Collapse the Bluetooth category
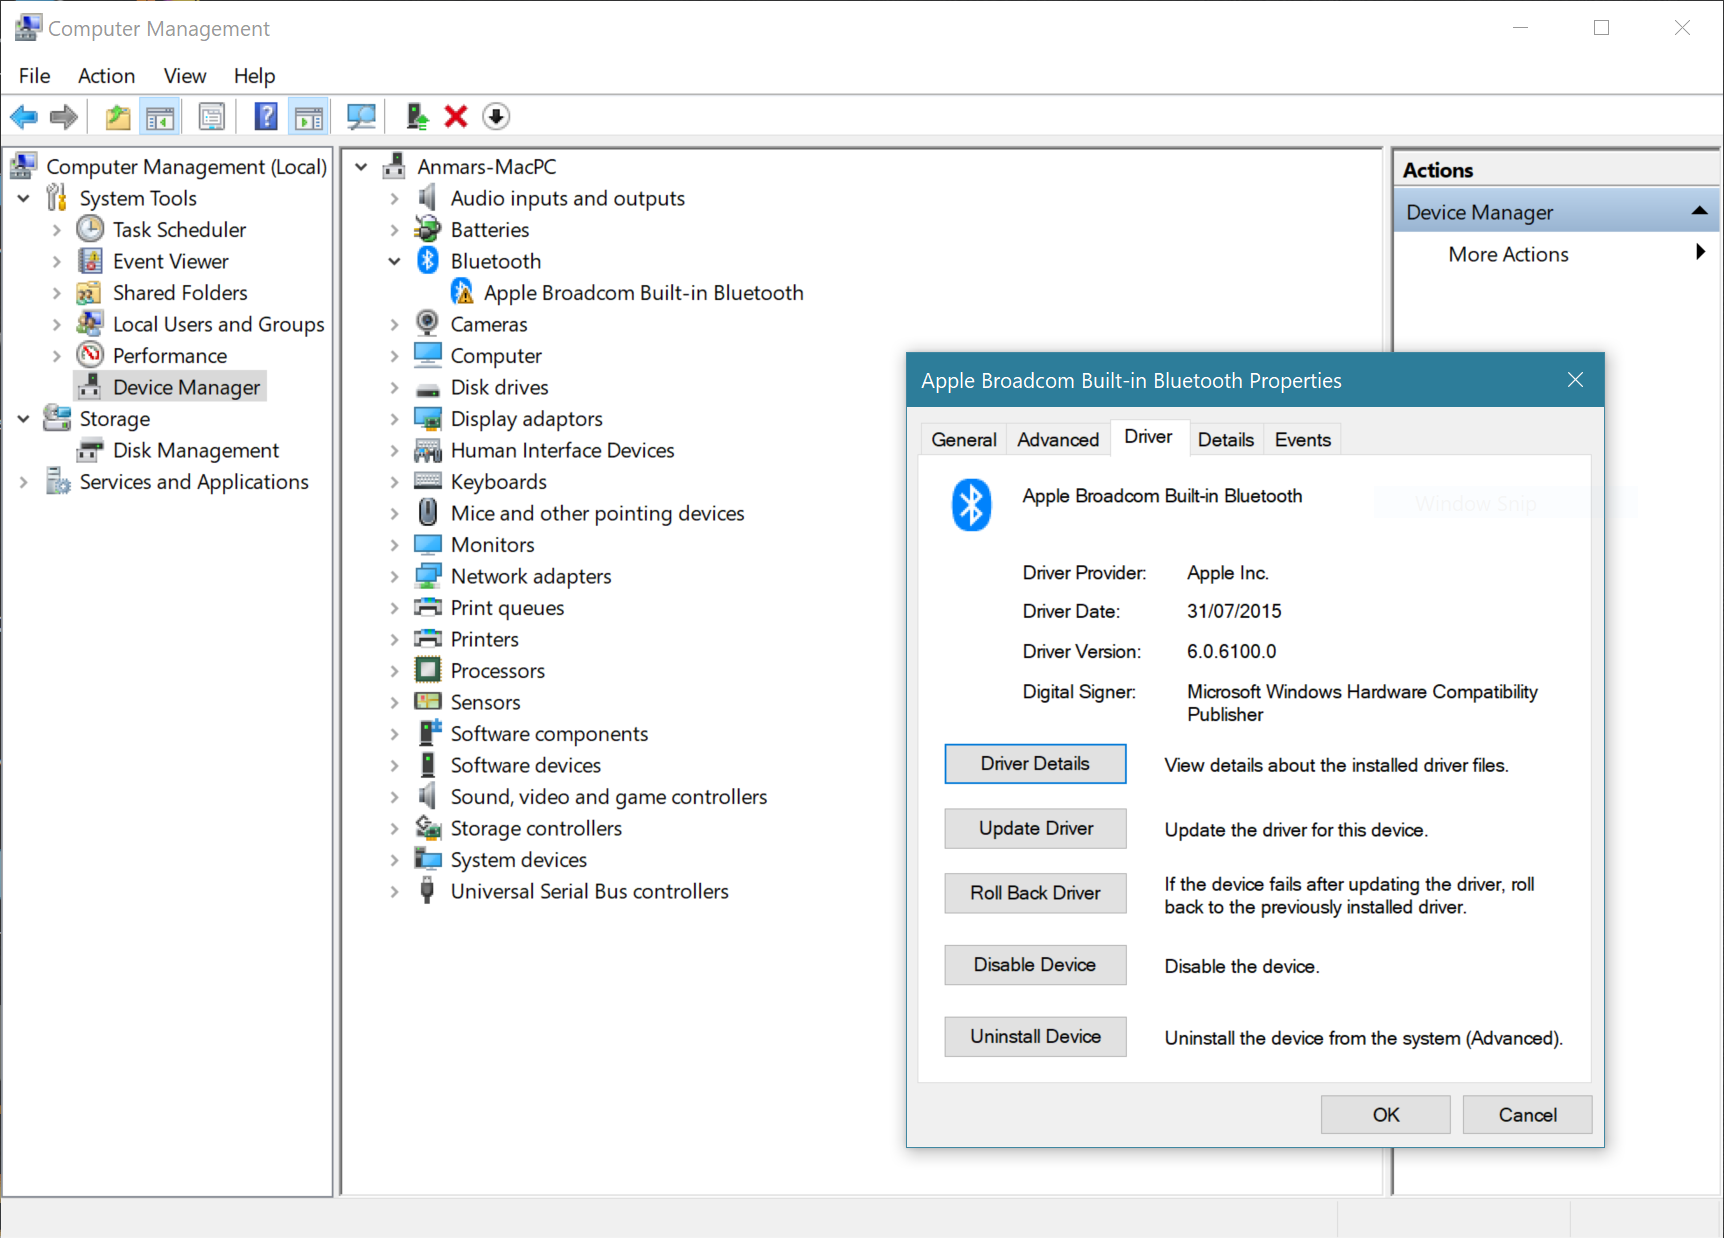 pyautogui.click(x=394, y=261)
